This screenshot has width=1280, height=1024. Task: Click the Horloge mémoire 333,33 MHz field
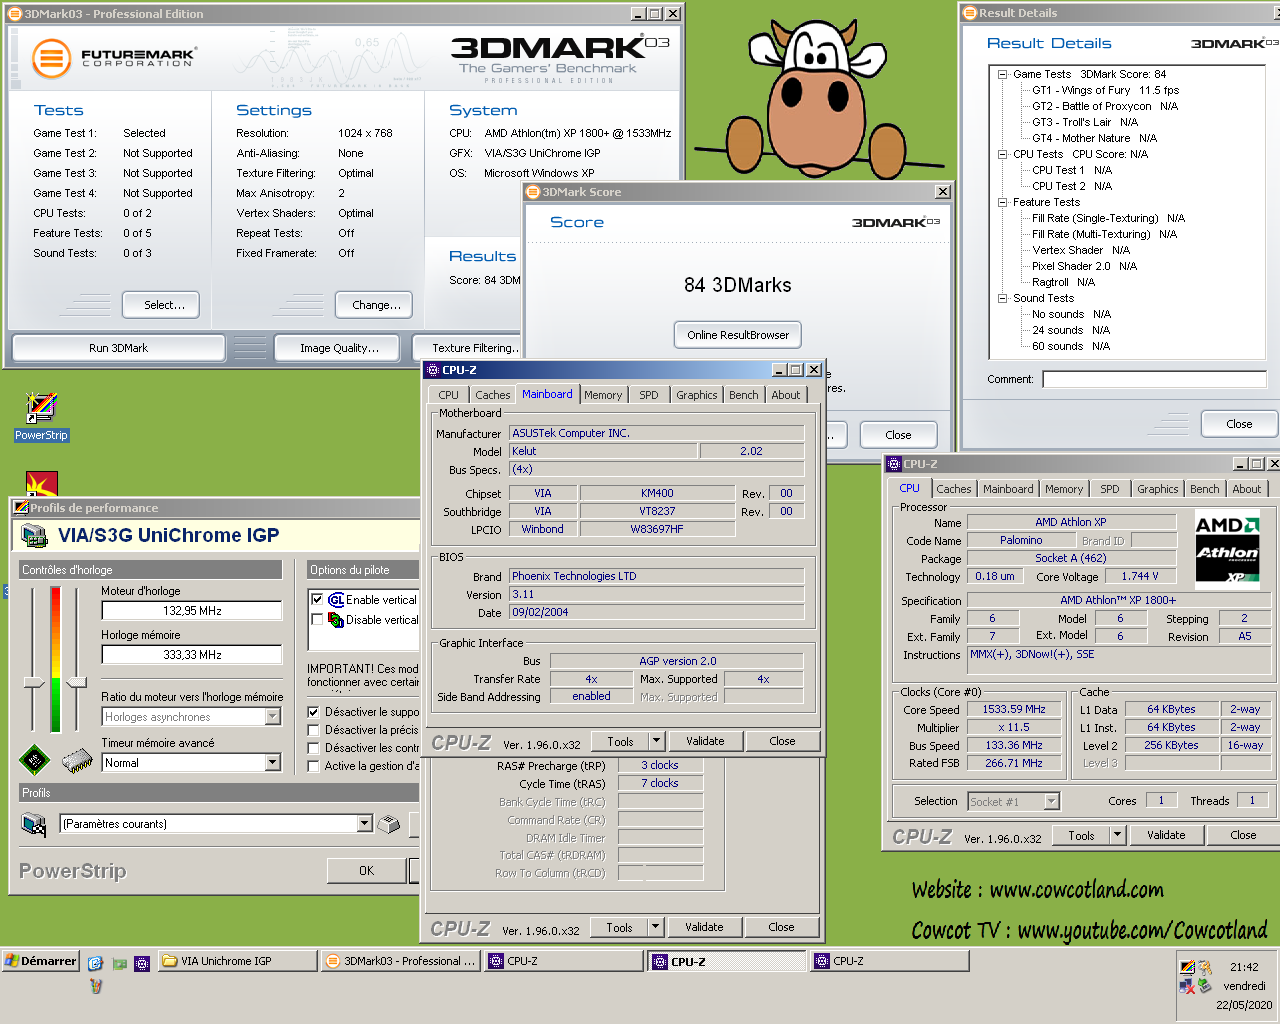tap(192, 655)
